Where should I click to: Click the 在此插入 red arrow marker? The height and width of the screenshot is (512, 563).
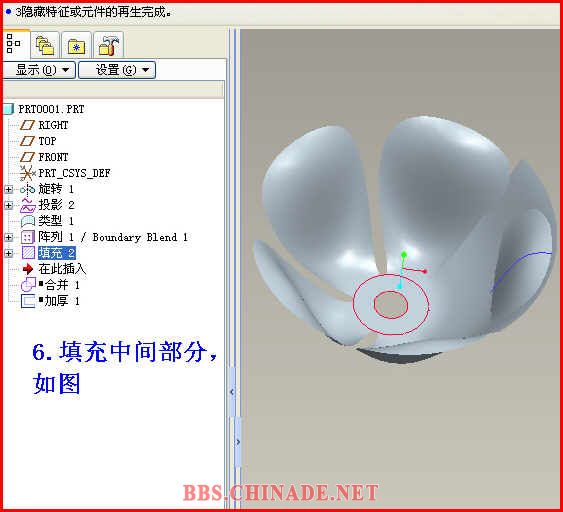pos(28,269)
